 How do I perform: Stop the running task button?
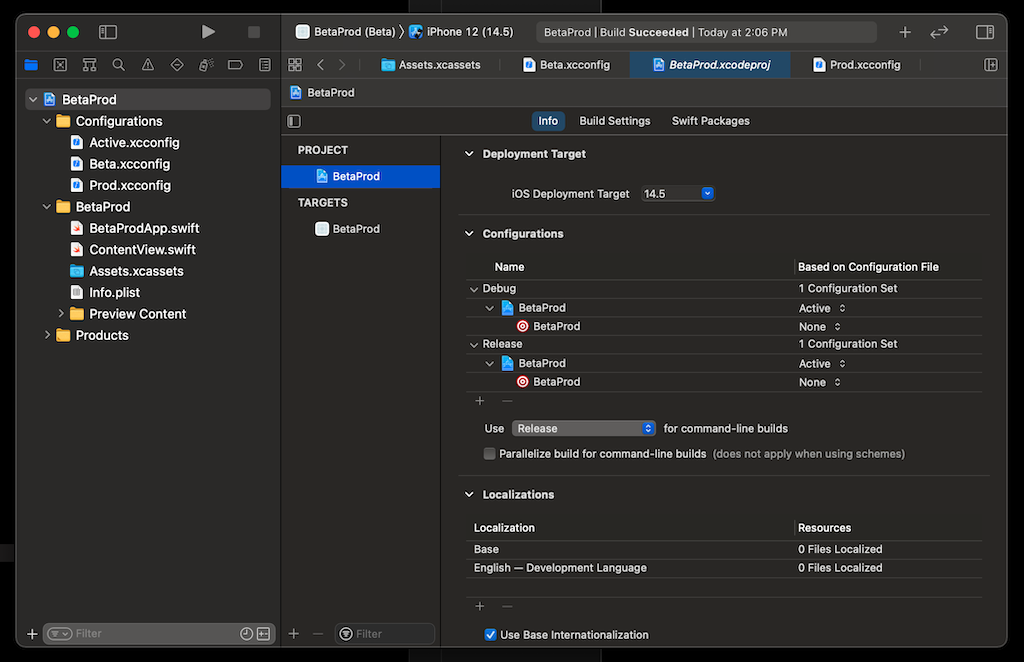[x=254, y=32]
